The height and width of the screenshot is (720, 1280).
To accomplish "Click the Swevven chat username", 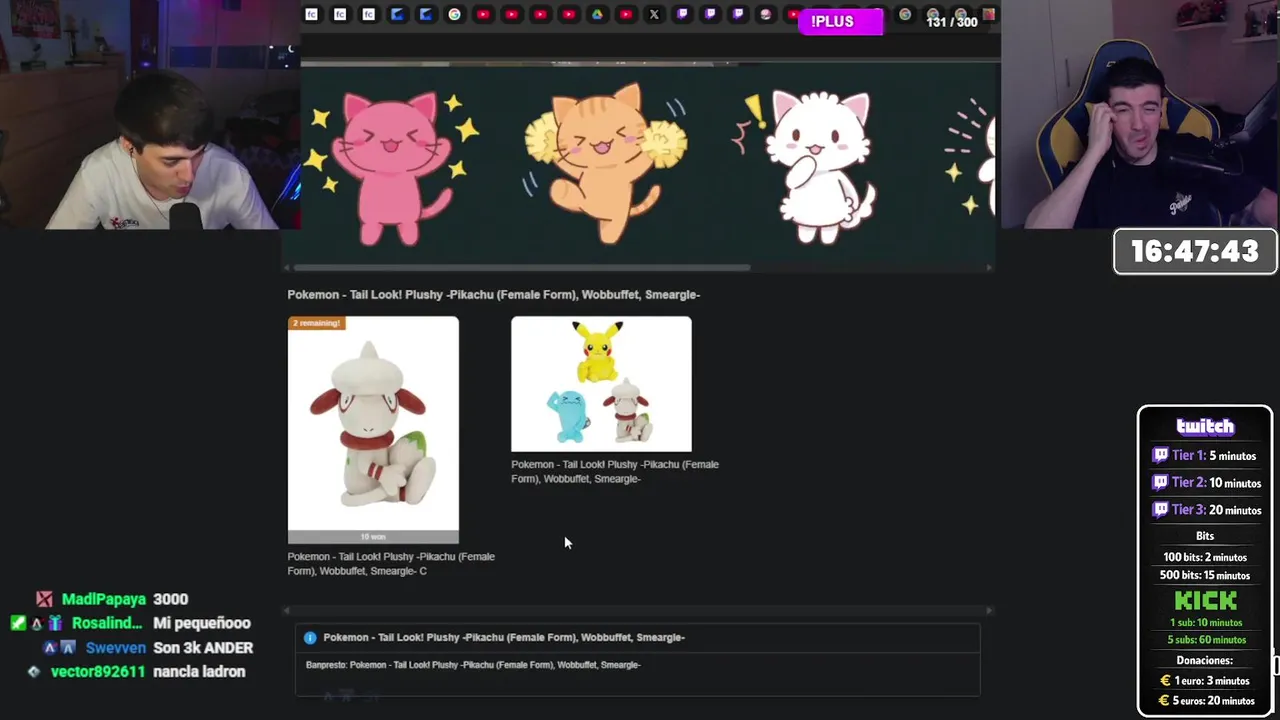I will (115, 648).
